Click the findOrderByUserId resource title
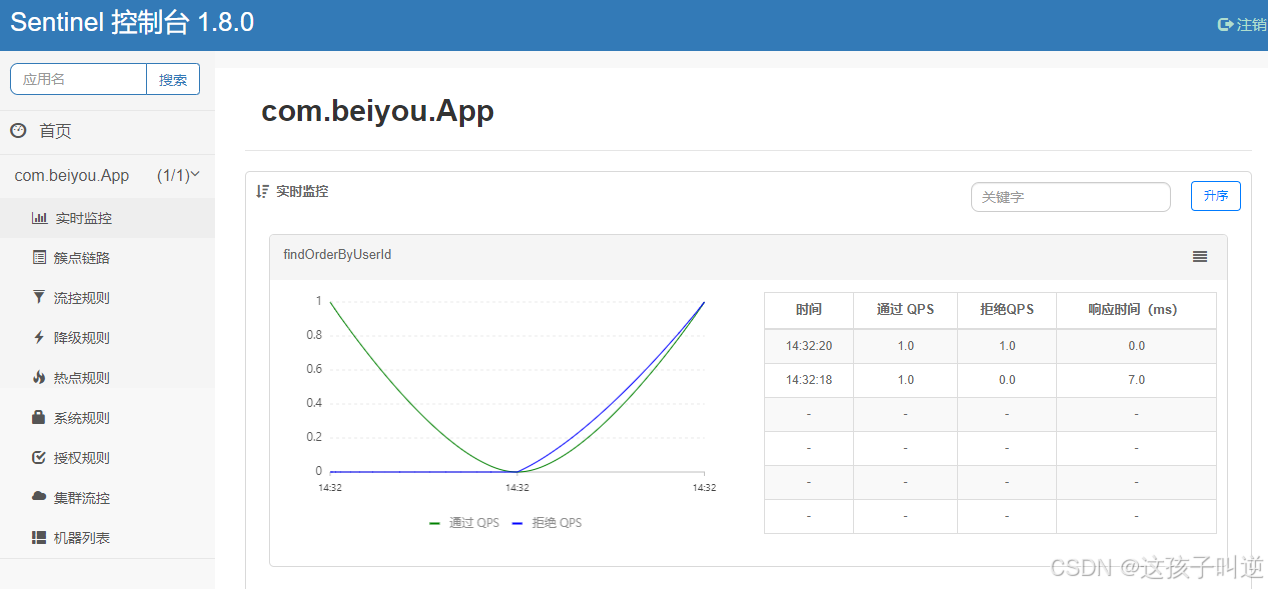This screenshot has width=1268, height=589. 338,255
